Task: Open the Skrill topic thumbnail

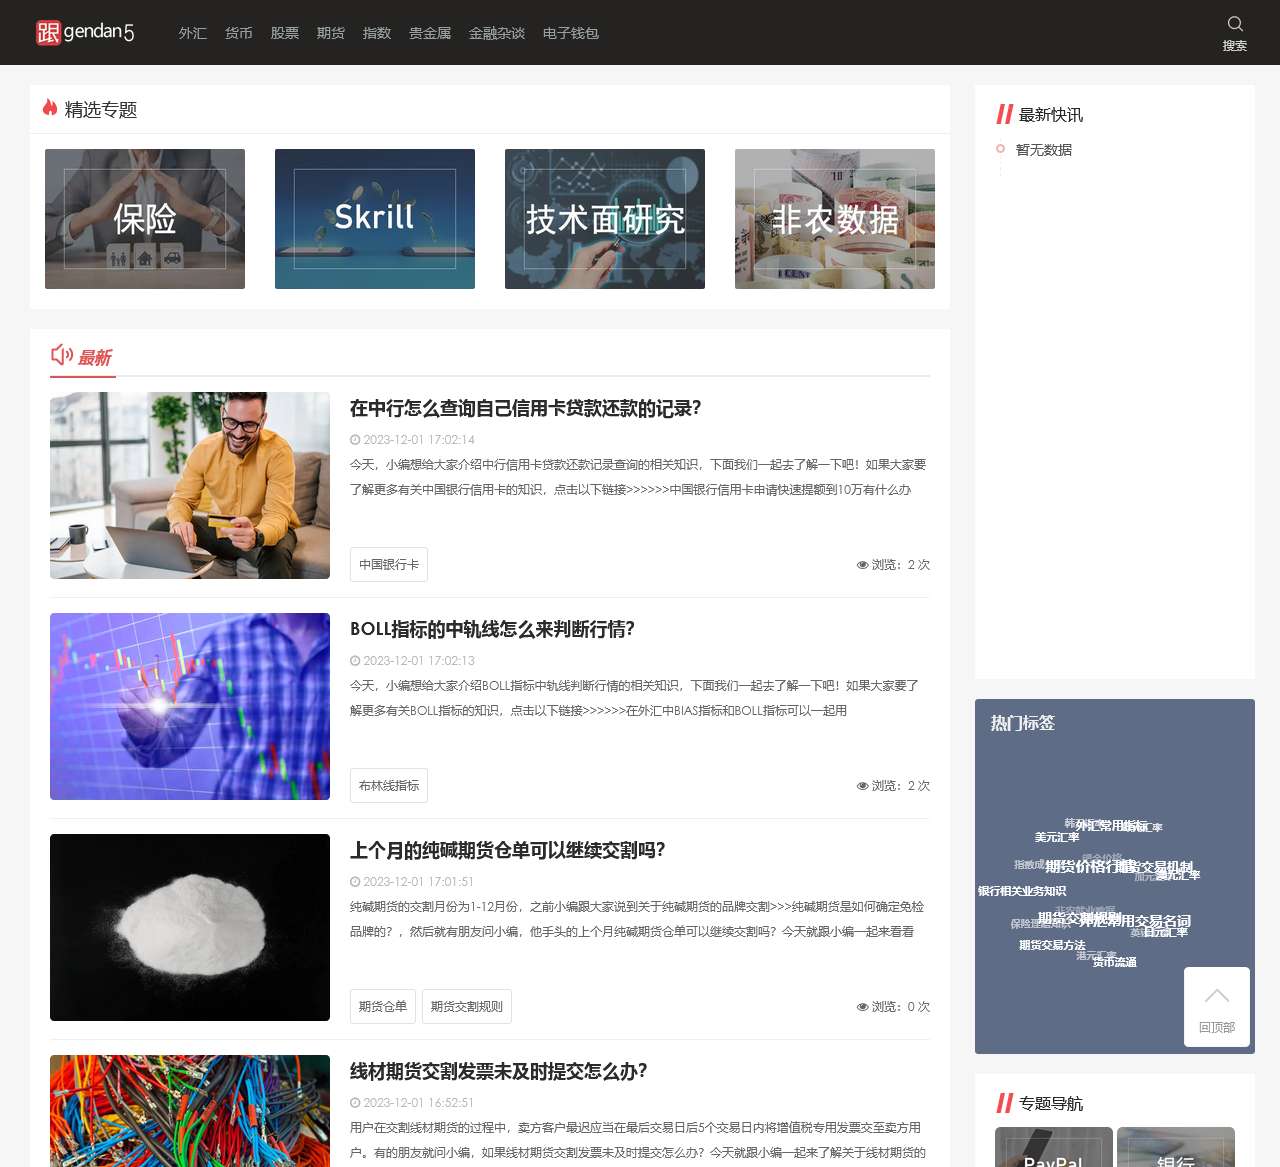Action: pyautogui.click(x=374, y=218)
